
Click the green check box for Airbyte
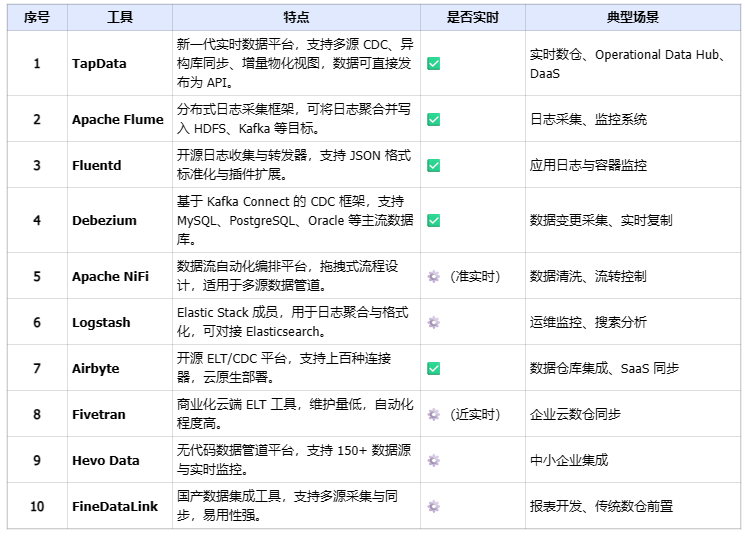tap(433, 368)
